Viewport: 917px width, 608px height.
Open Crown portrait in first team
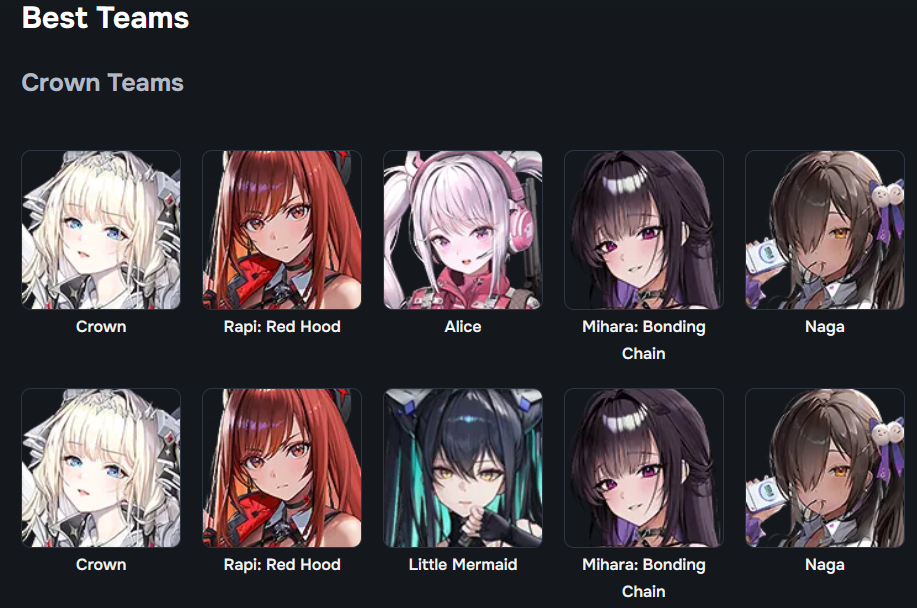[101, 230]
